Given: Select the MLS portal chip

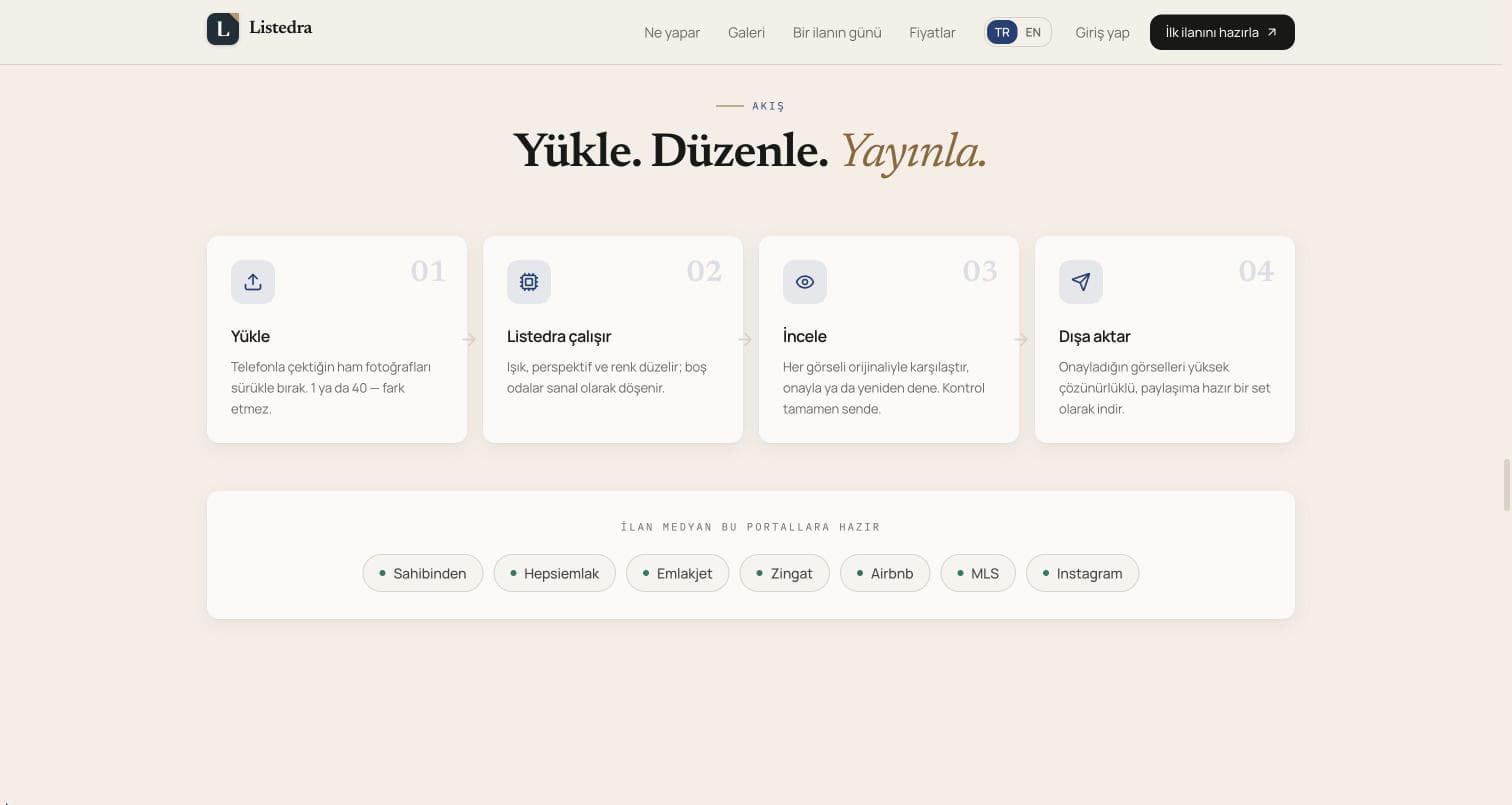Looking at the screenshot, I should (x=978, y=573).
